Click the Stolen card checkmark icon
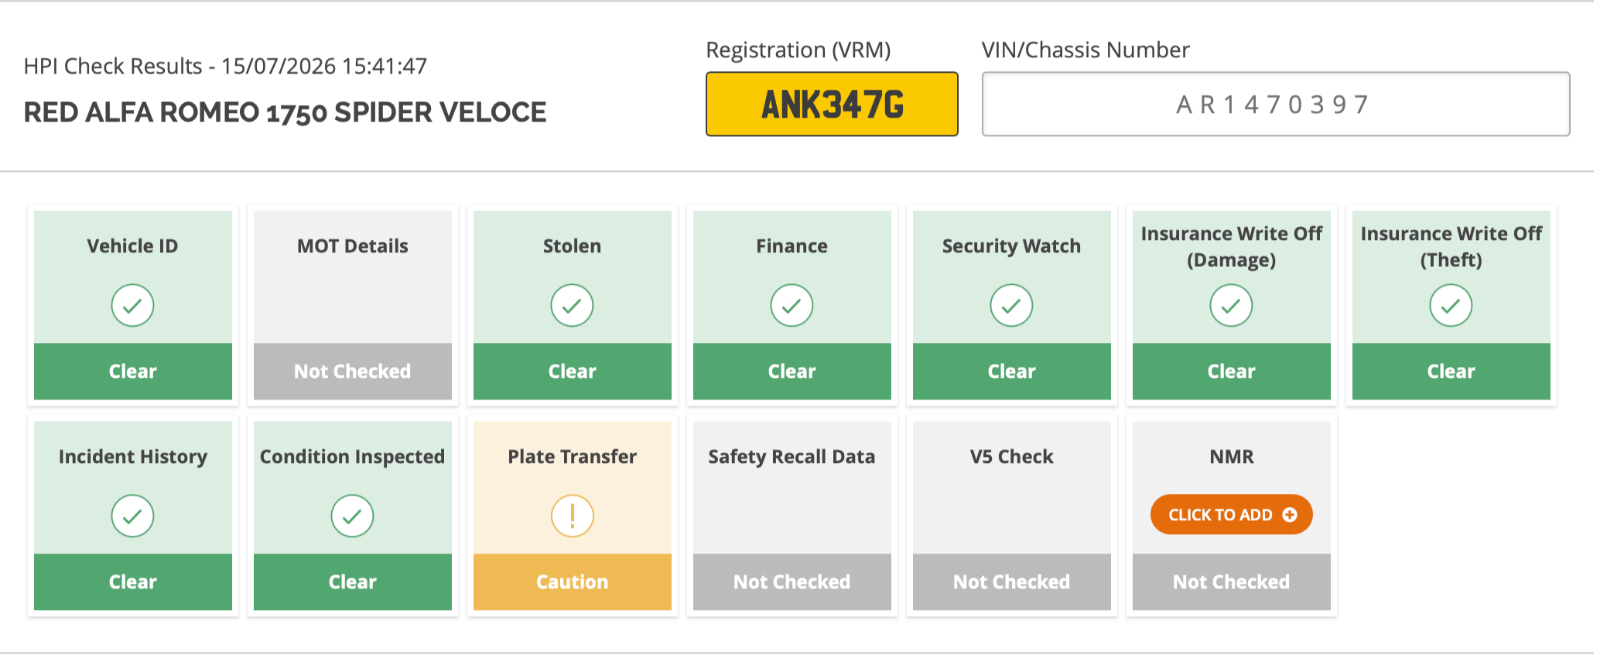Viewport: 1600px width, 655px height. pyautogui.click(x=572, y=306)
